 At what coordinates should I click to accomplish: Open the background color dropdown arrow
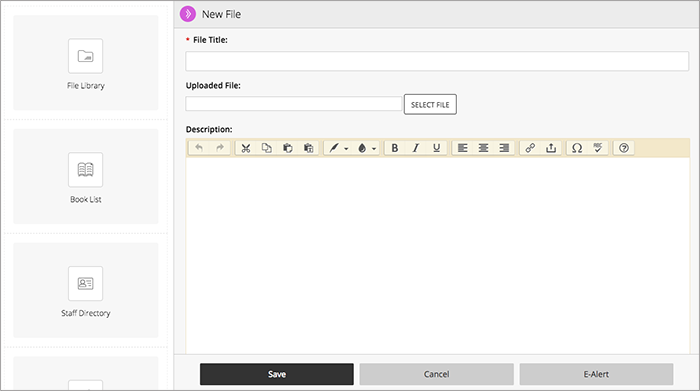[x=374, y=149]
